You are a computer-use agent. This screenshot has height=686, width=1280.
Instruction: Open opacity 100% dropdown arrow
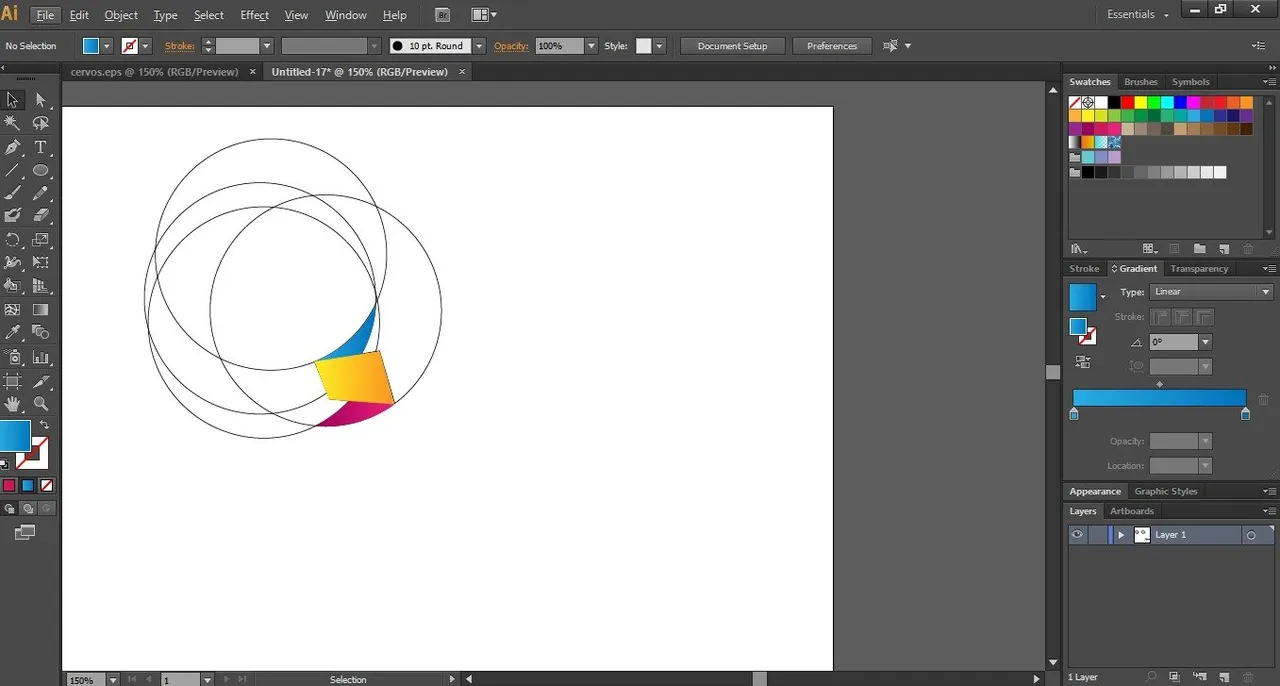click(x=591, y=46)
